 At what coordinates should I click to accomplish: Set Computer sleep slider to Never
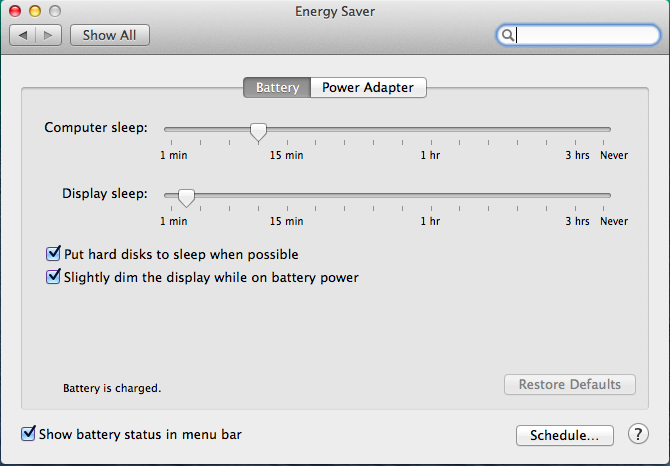[x=610, y=130]
